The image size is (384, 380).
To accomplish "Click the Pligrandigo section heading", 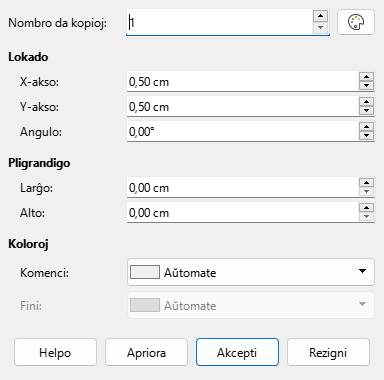I will [x=39, y=163].
